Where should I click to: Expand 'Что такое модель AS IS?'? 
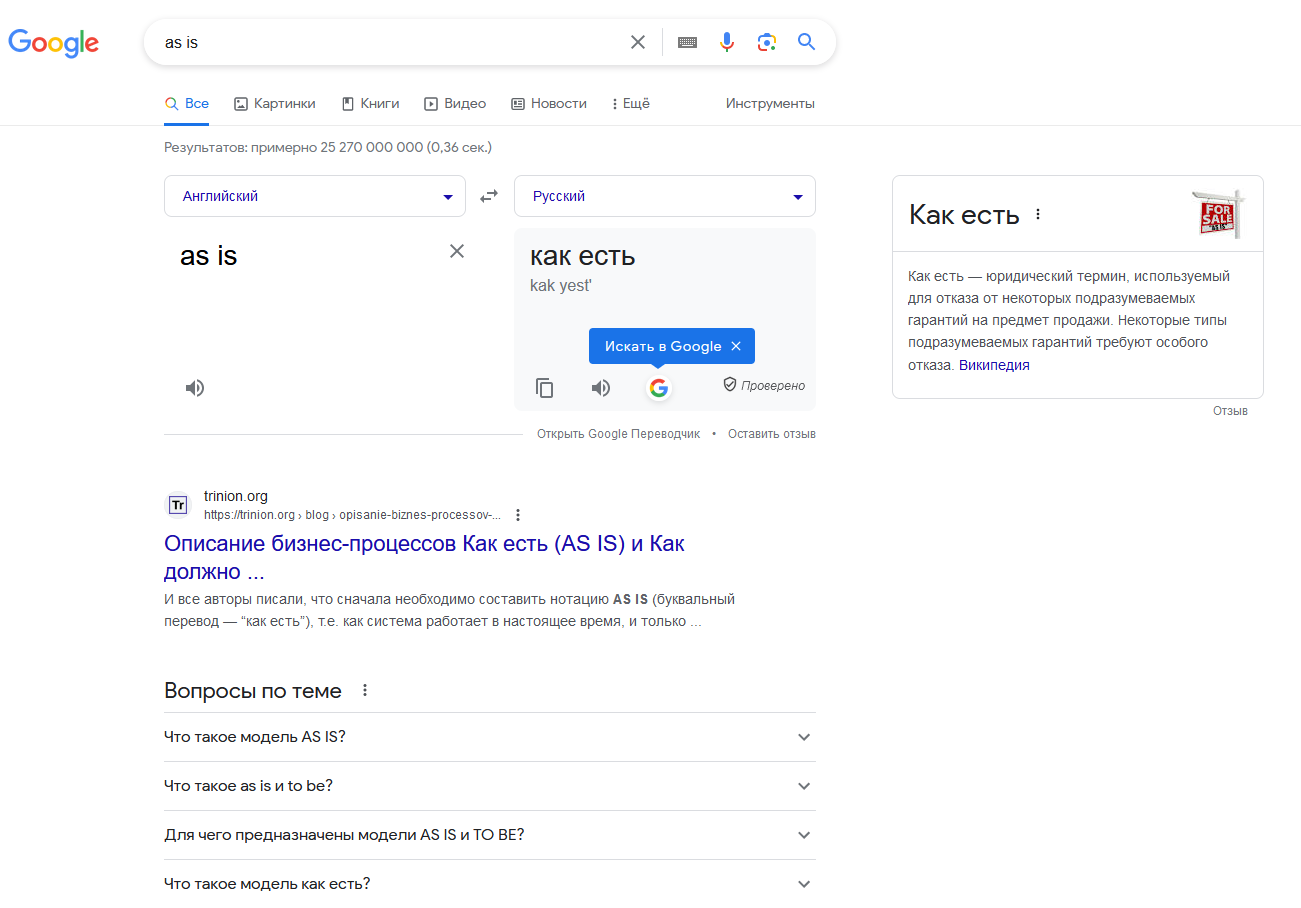pos(490,737)
